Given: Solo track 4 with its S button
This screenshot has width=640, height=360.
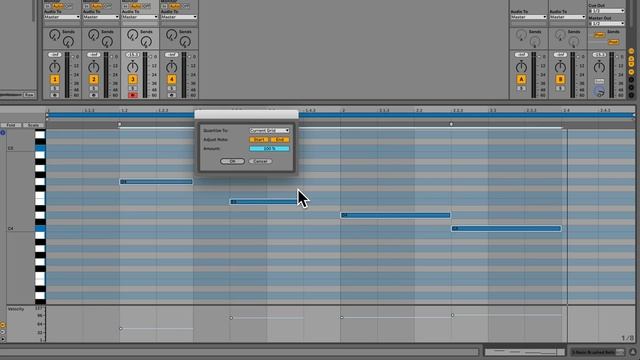Looking at the screenshot, I should pyautogui.click(x=171, y=88).
